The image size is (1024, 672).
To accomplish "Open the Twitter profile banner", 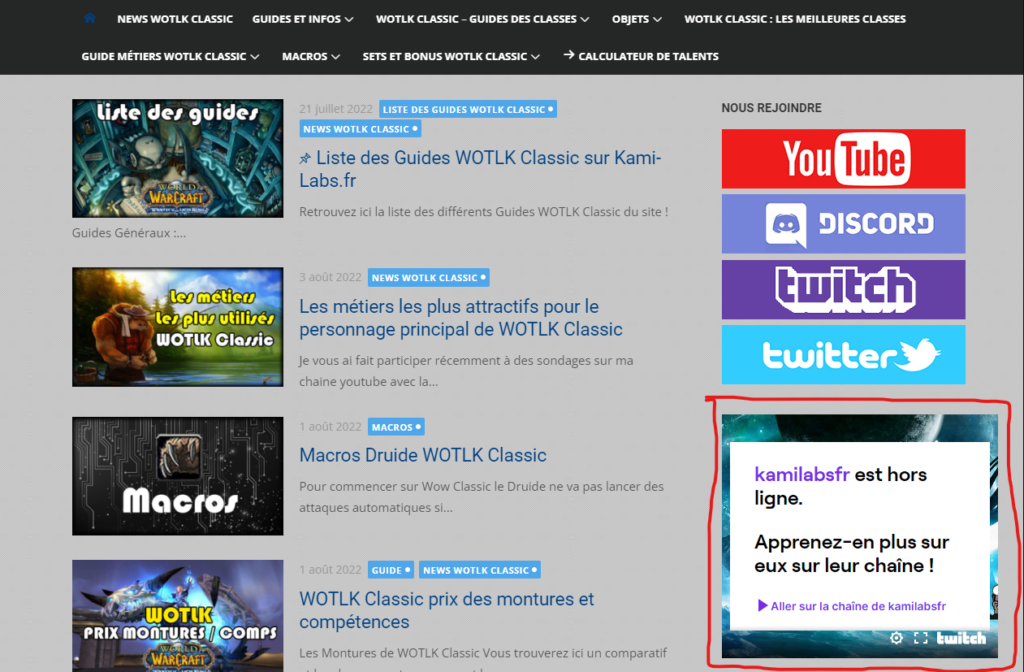I will (x=843, y=354).
